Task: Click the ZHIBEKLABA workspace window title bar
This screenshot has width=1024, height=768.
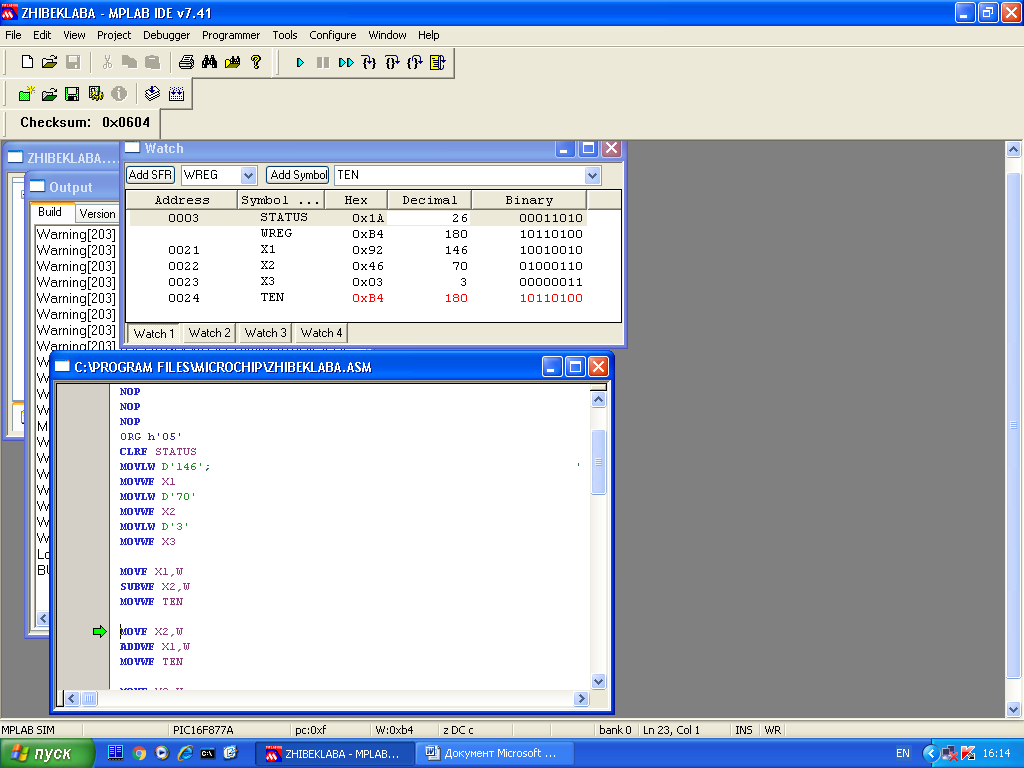Action: (x=63, y=158)
